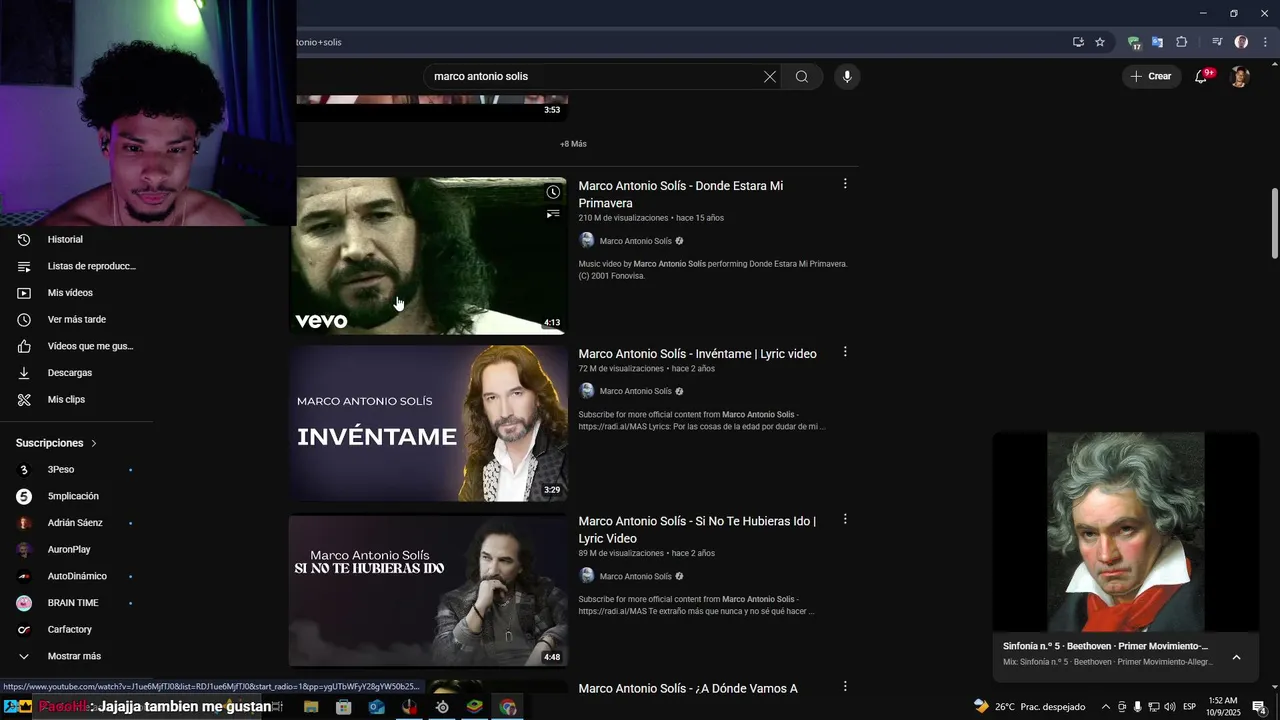Click the Crear button
The width and height of the screenshot is (1280, 720).
pyautogui.click(x=1151, y=76)
